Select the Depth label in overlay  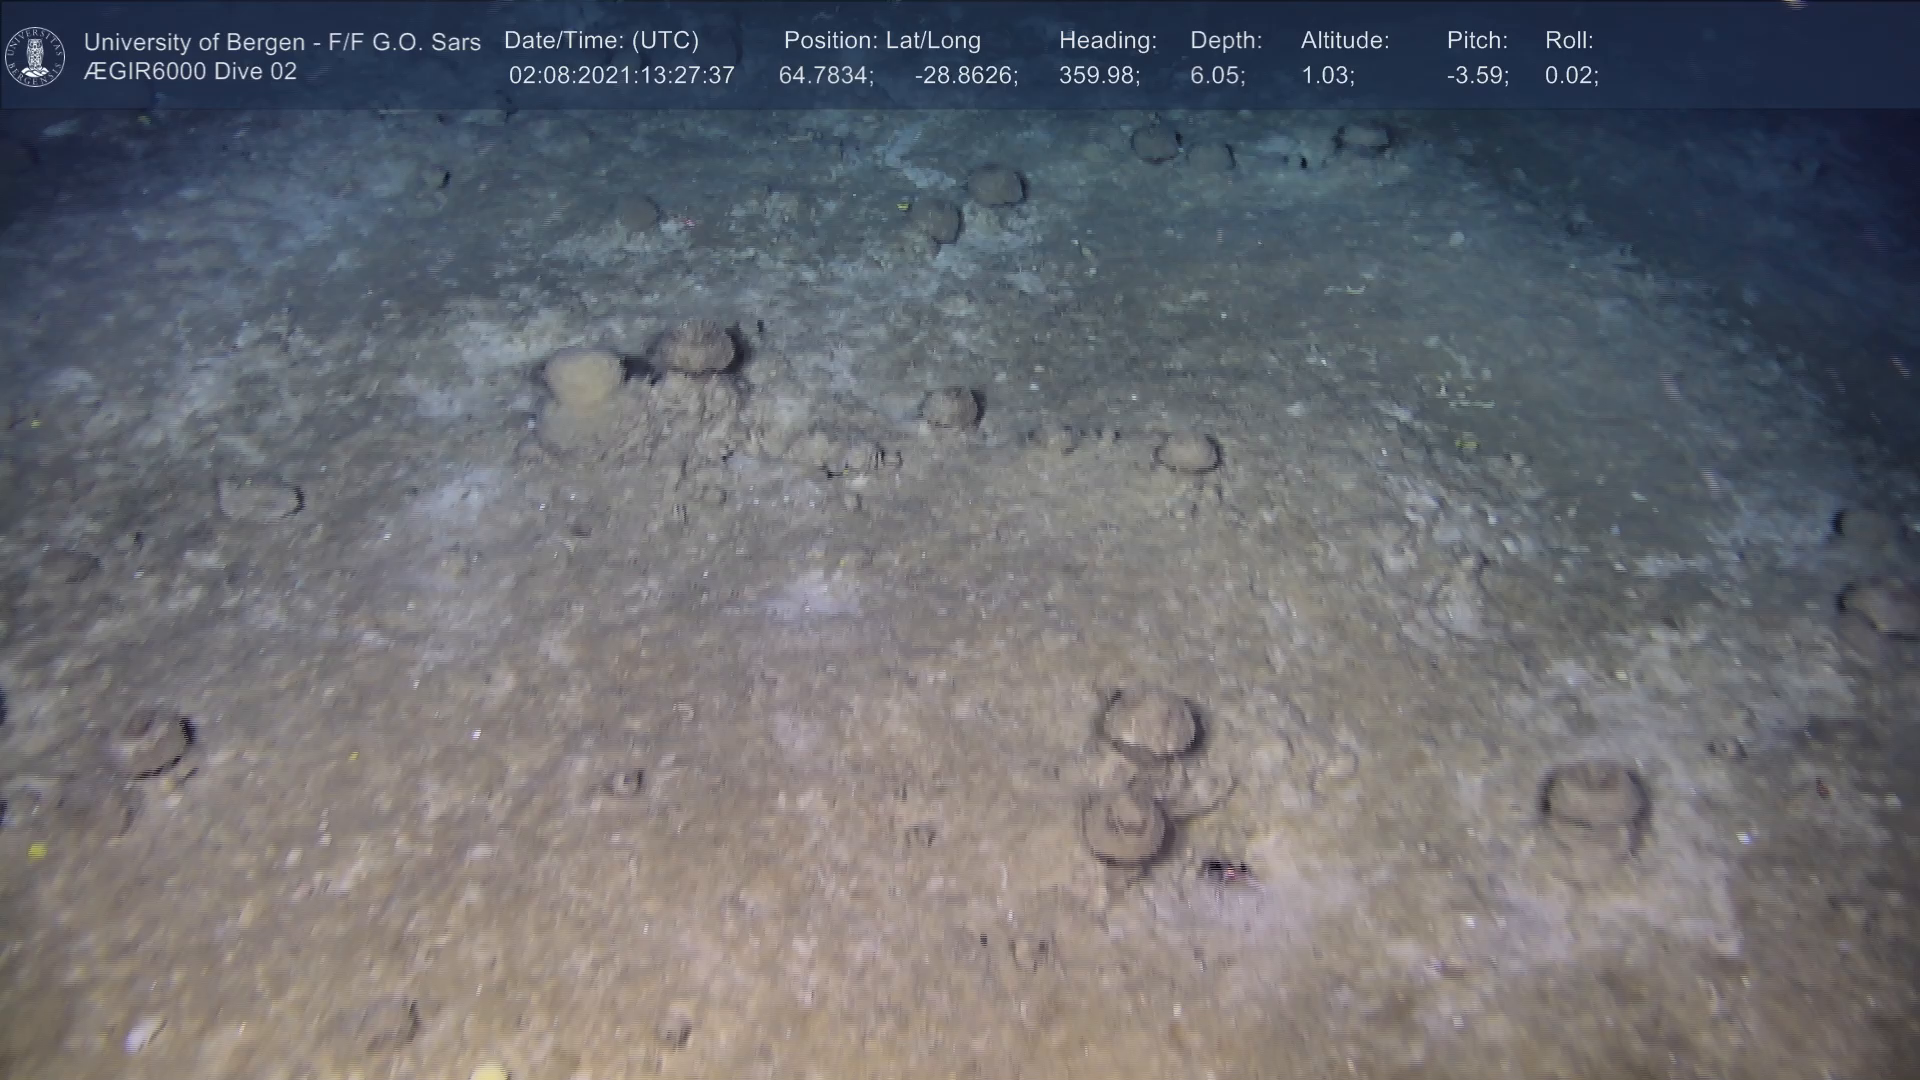(1225, 41)
